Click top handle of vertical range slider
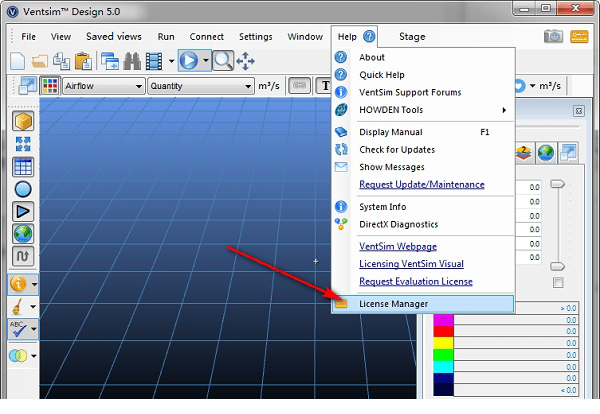The width and height of the screenshot is (600, 414). (x=558, y=184)
